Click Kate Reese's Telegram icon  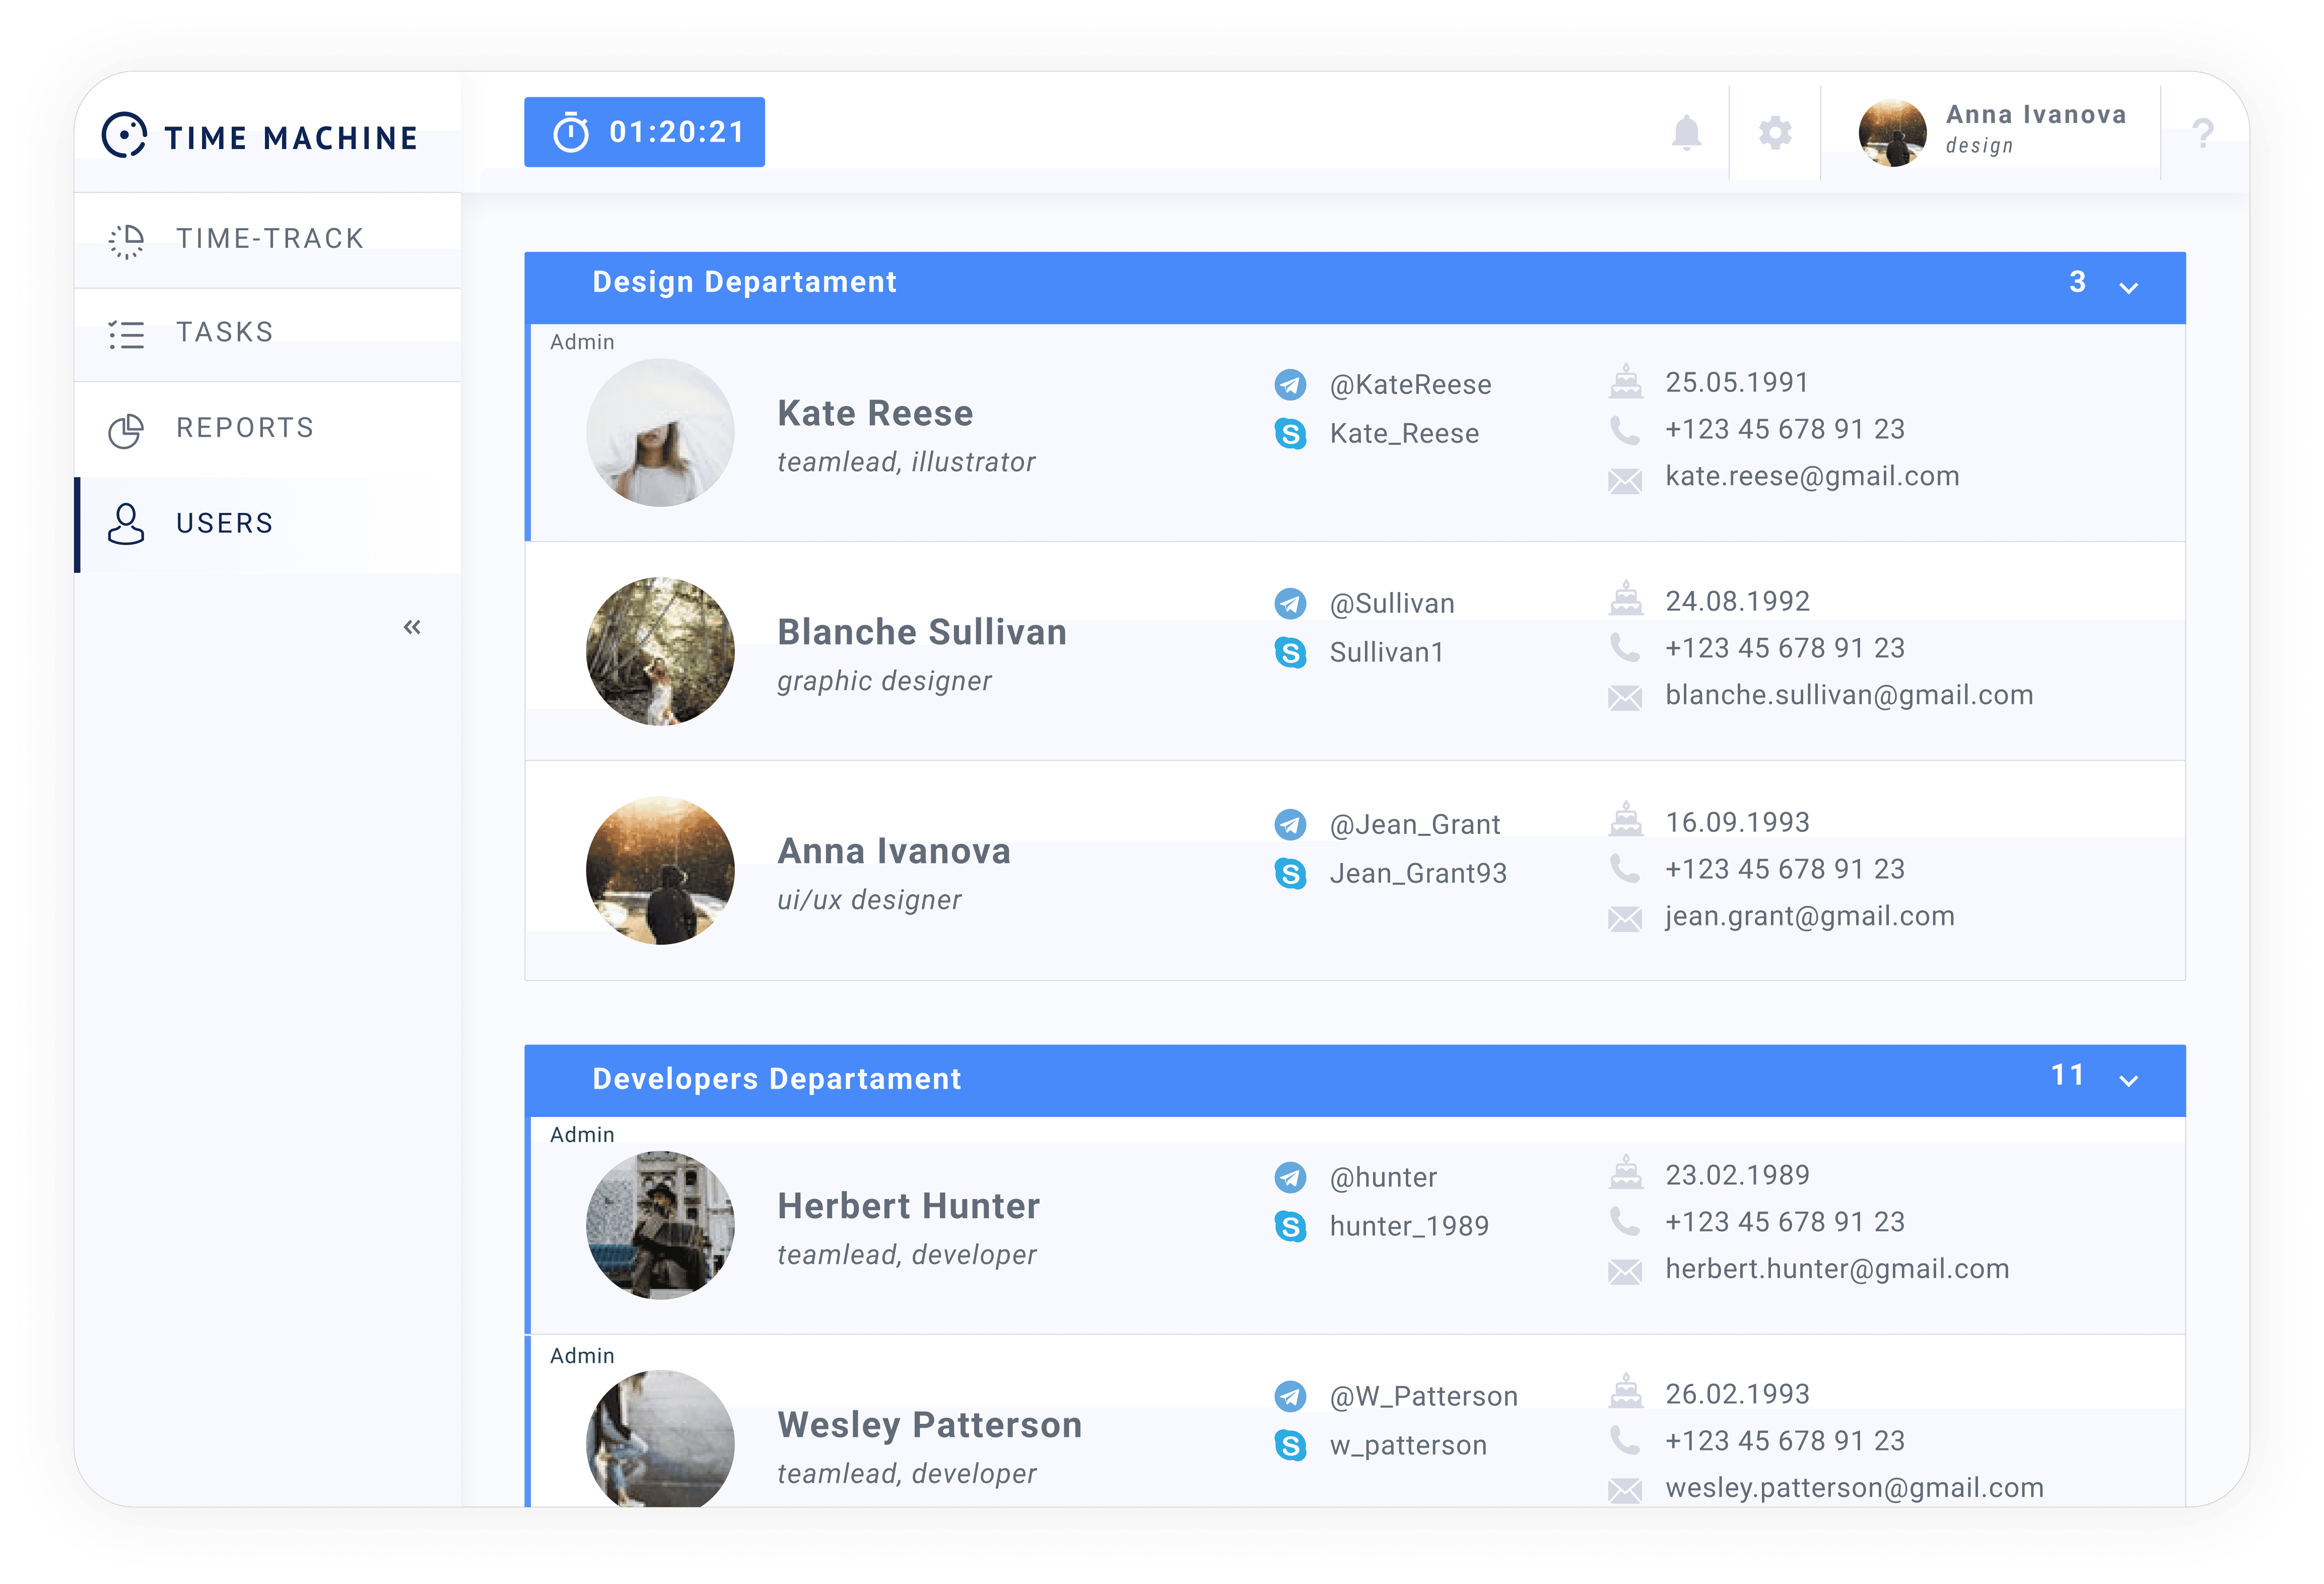pyautogui.click(x=1290, y=385)
